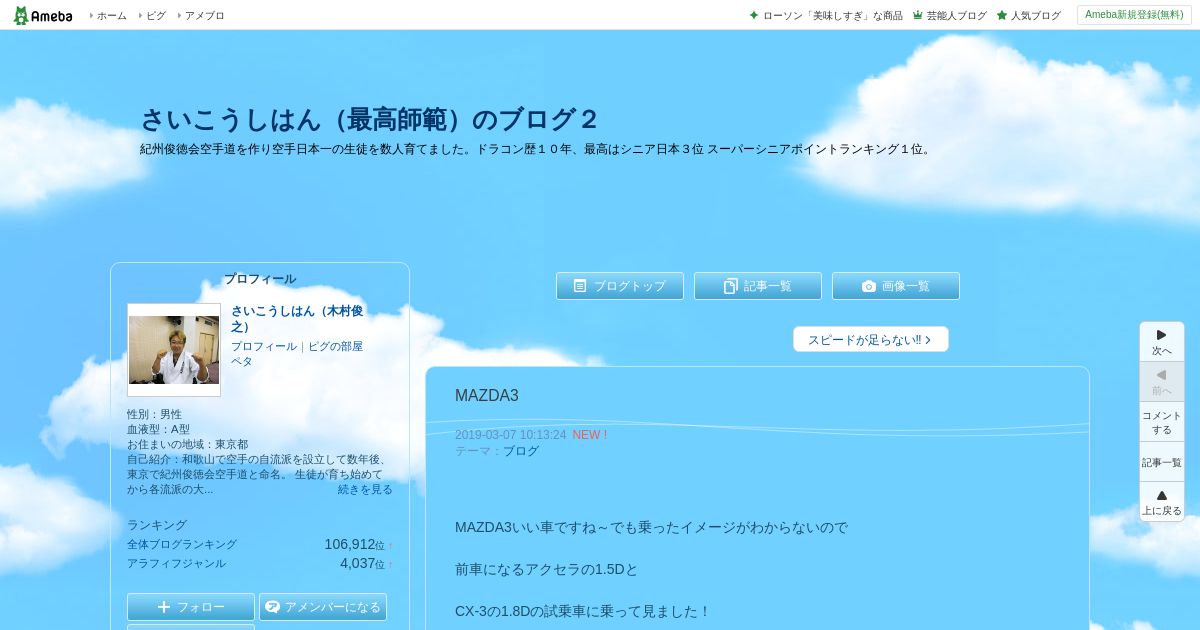
Task: Click the 芸能人ブログ crown icon
Action: [917, 15]
